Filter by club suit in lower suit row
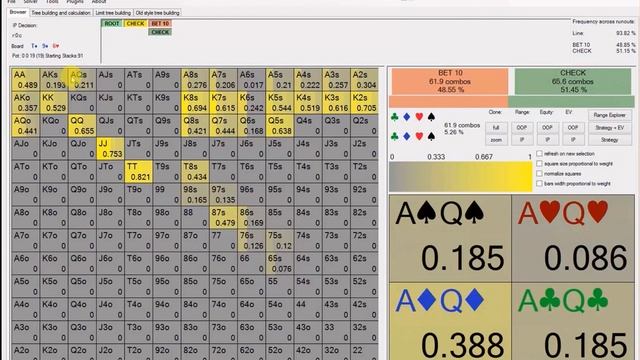Image resolution: width=640 pixels, height=360 pixels. click(394, 136)
